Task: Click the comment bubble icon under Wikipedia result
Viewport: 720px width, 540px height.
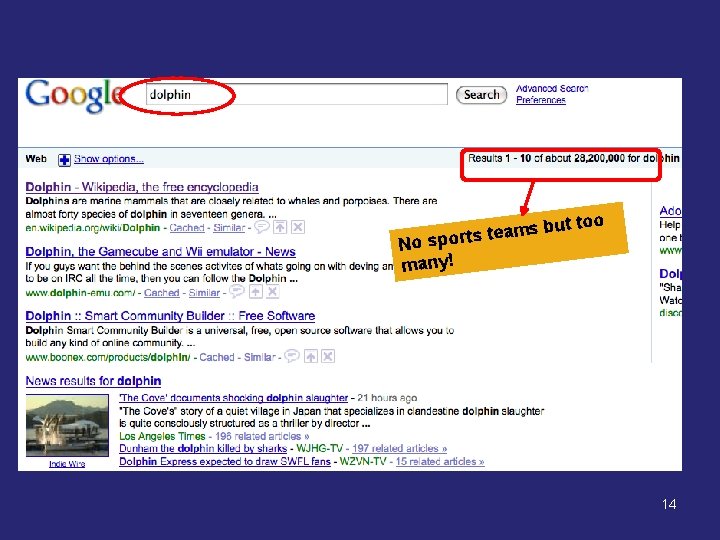Action: coord(262,227)
